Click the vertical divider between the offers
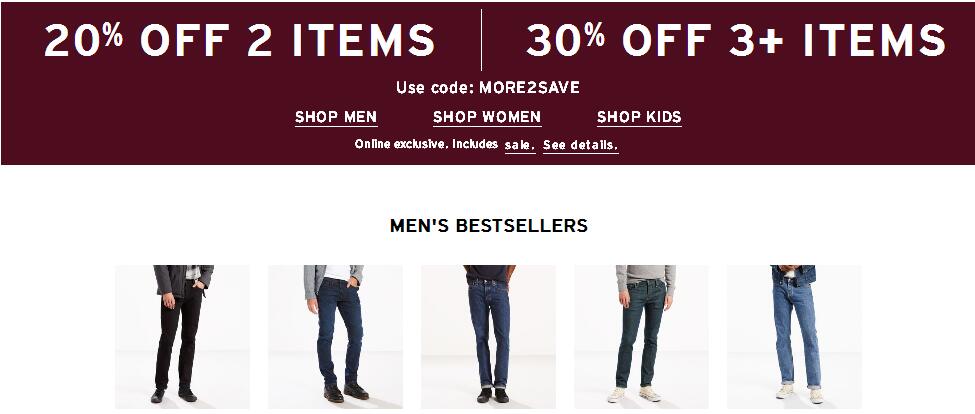975x414 pixels. (x=481, y=40)
